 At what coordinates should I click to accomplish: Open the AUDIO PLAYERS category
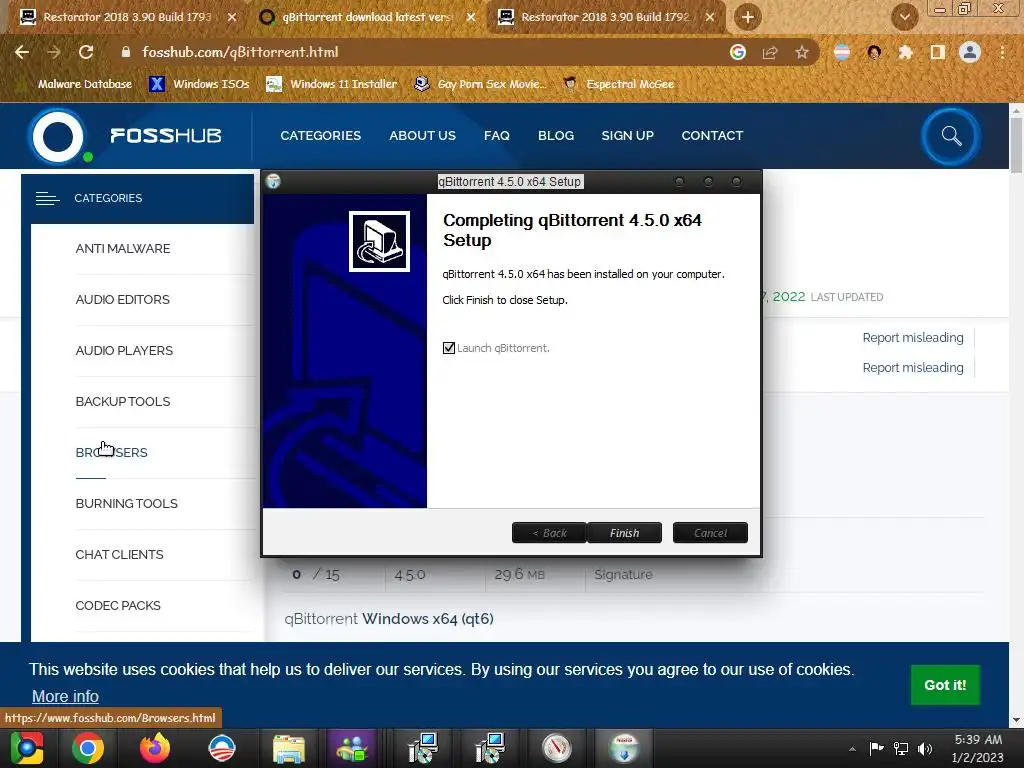[x=124, y=351]
